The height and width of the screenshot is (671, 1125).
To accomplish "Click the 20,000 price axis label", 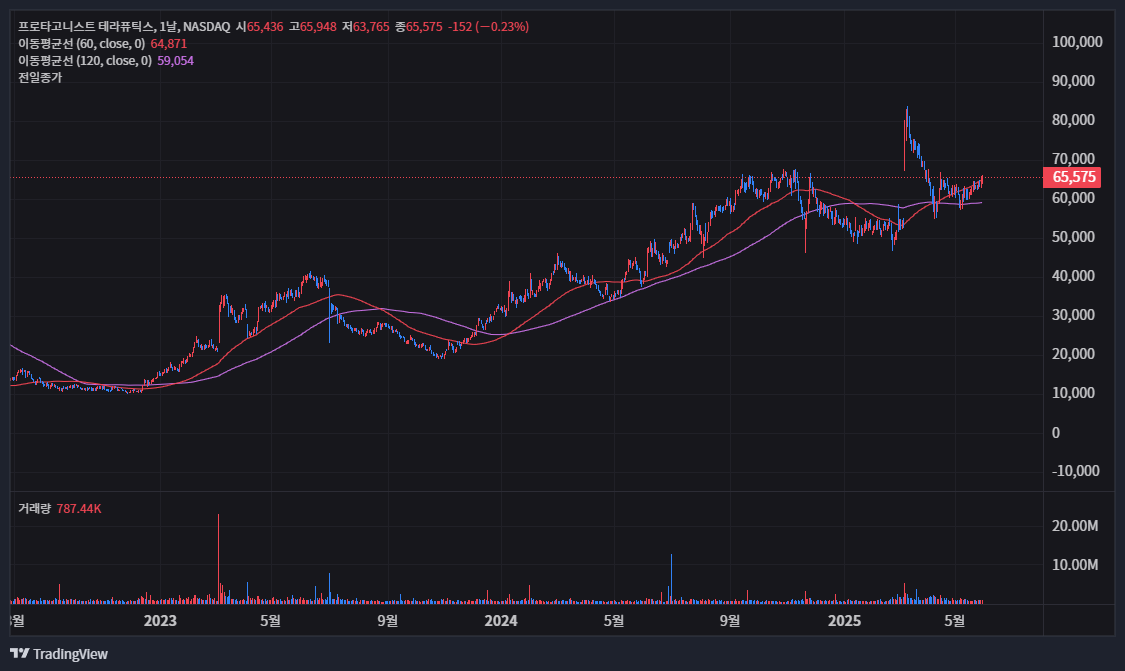I will (1073, 354).
